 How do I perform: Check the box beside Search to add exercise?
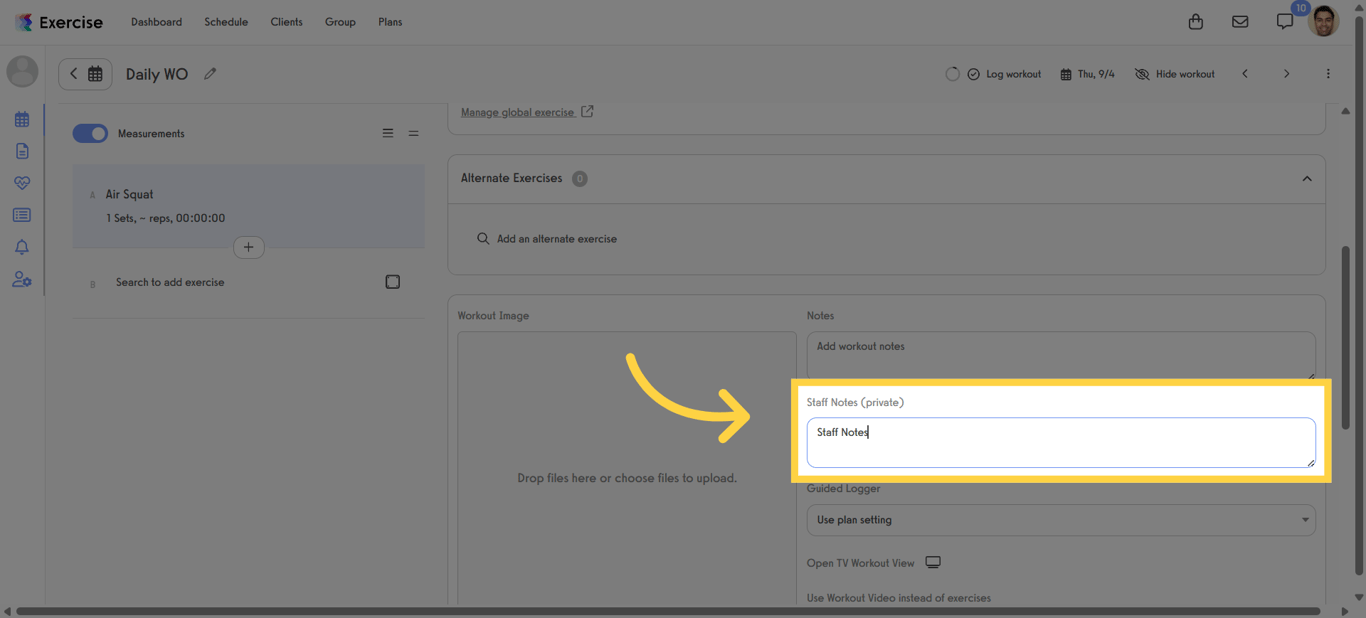[x=392, y=281]
